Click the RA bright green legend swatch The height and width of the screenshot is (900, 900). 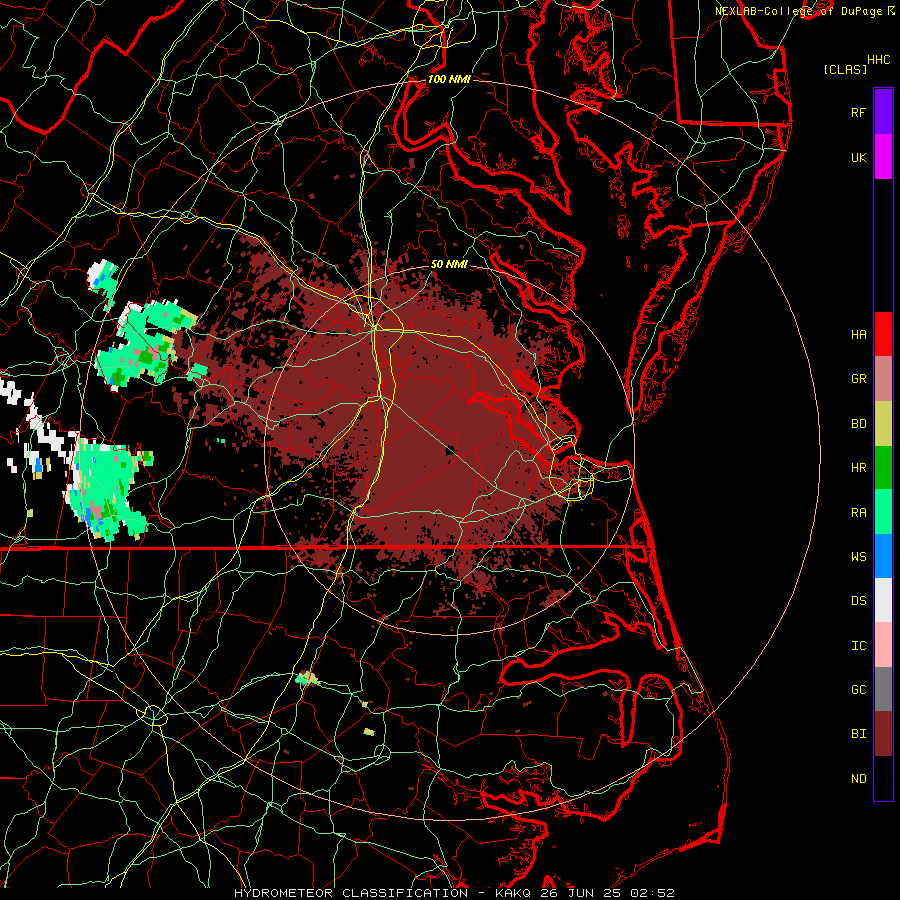883,512
